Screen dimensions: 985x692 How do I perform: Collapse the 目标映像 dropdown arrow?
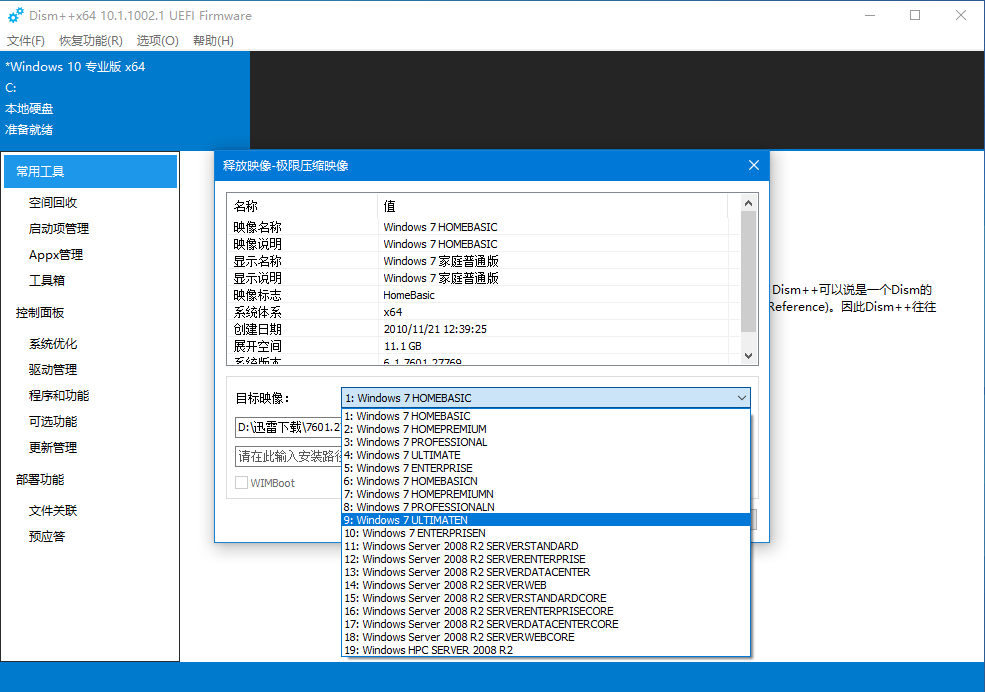click(x=741, y=398)
